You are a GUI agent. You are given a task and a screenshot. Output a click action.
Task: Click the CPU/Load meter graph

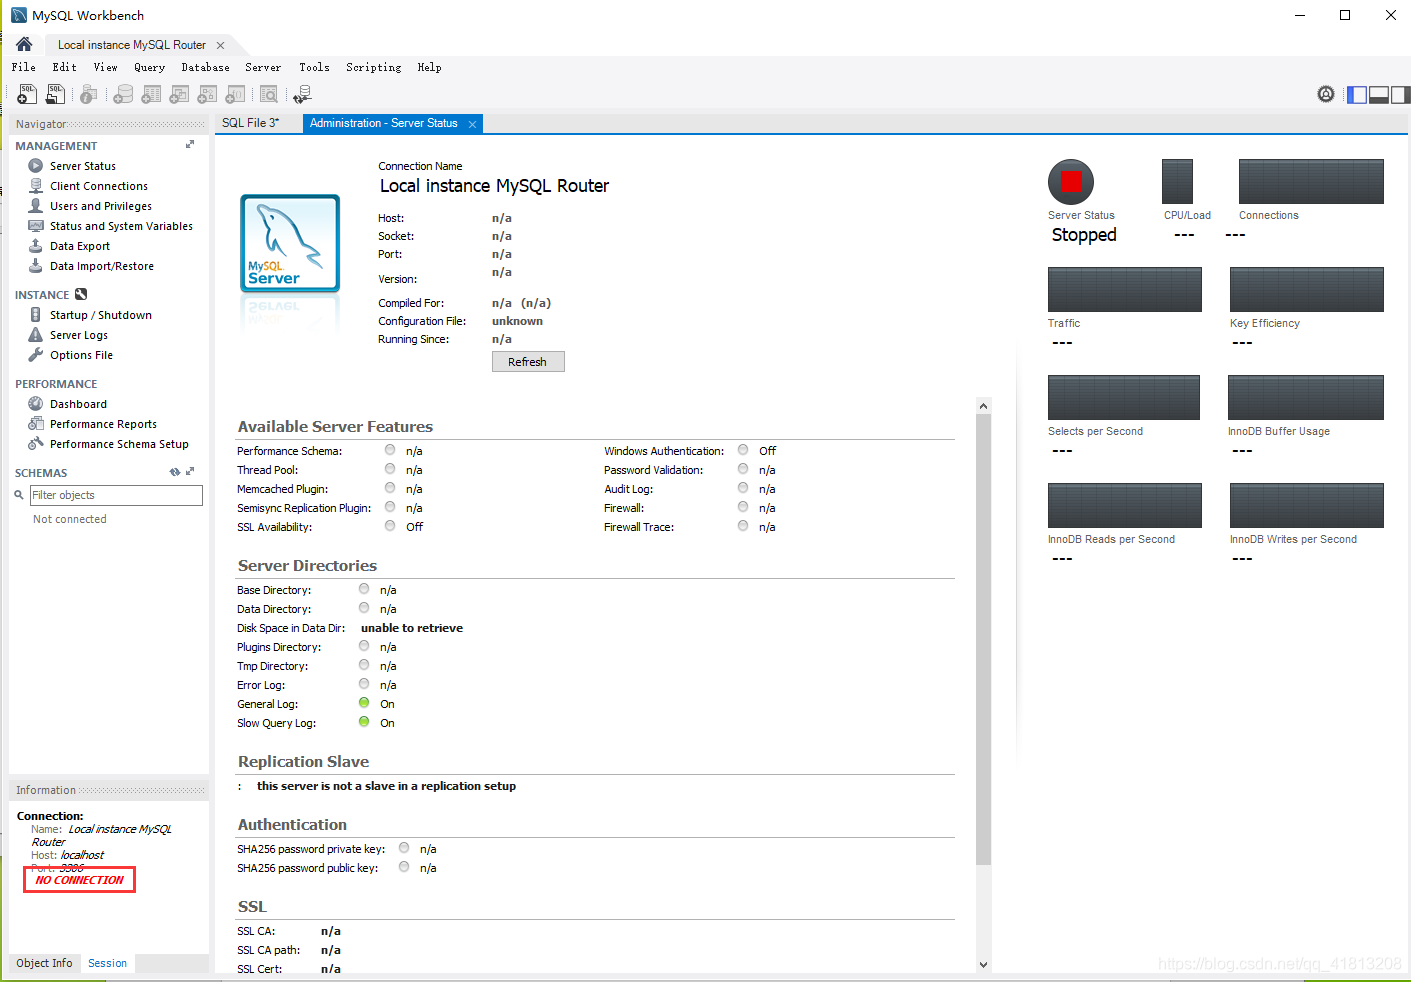[1177, 182]
